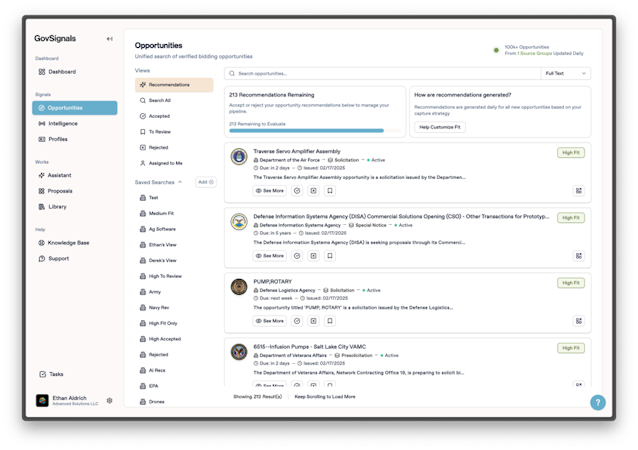The height and width of the screenshot is (450, 638).
Task: Bookmark PUMP,ROTARY for review
Action: tap(330, 321)
